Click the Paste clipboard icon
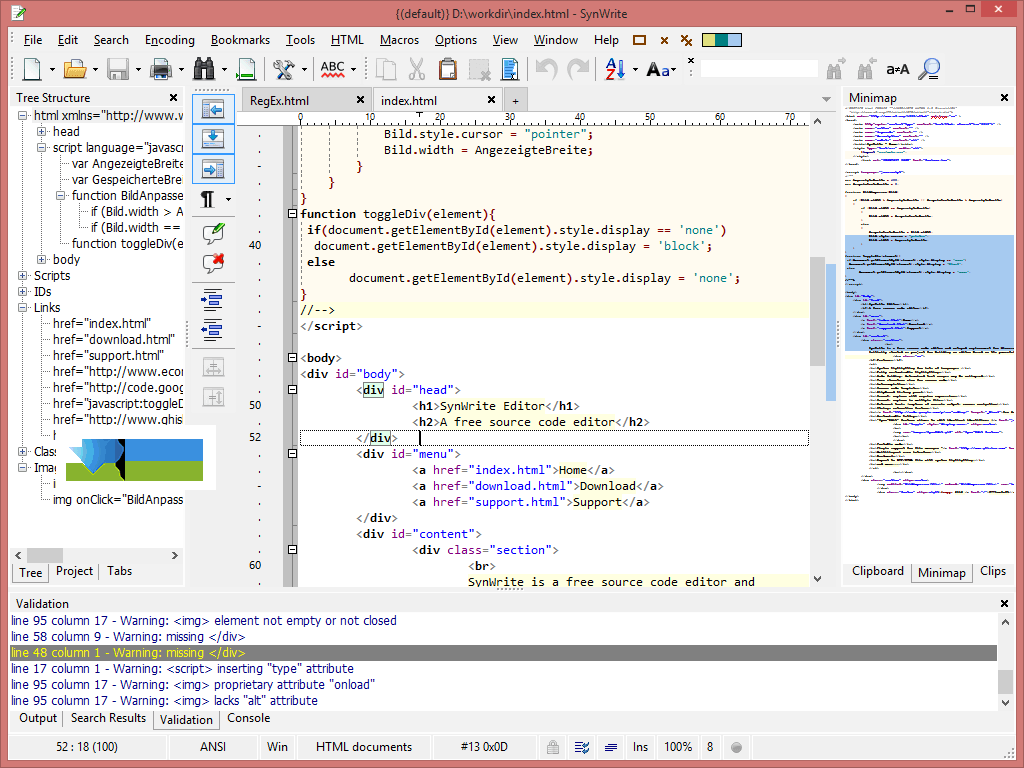 click(447, 69)
